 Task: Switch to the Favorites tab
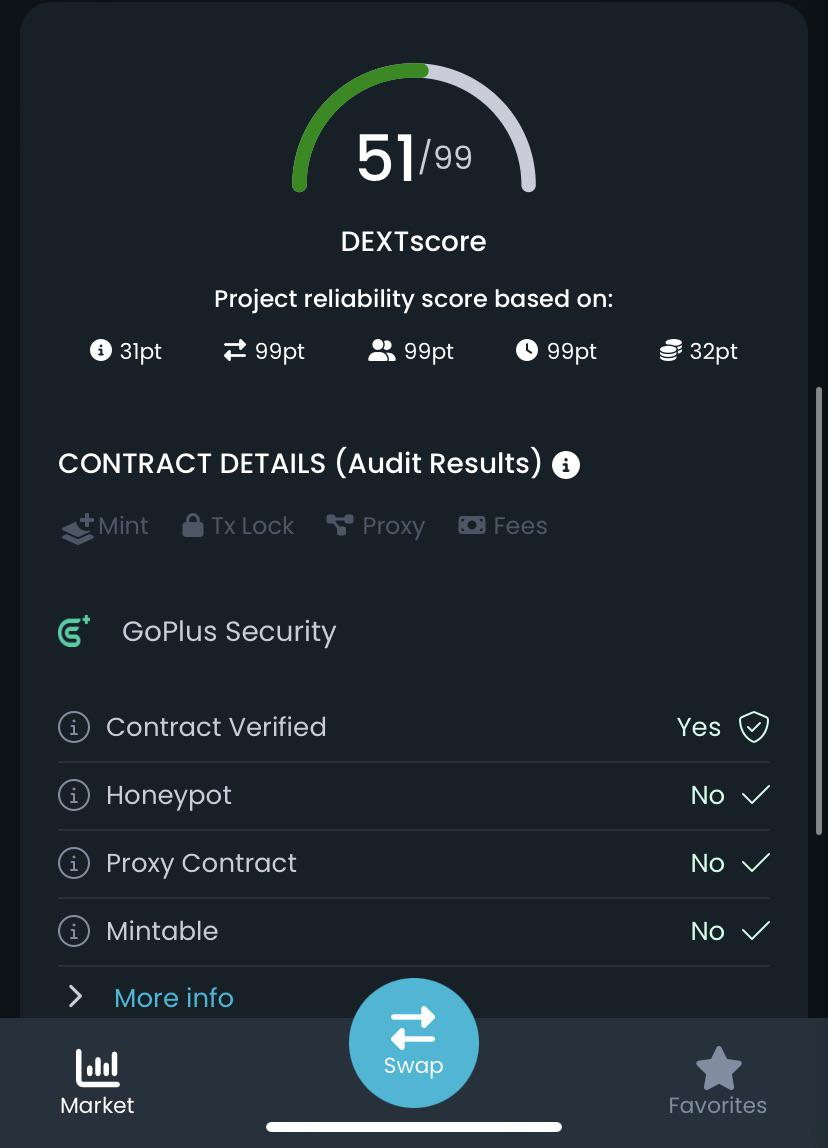(717, 1082)
